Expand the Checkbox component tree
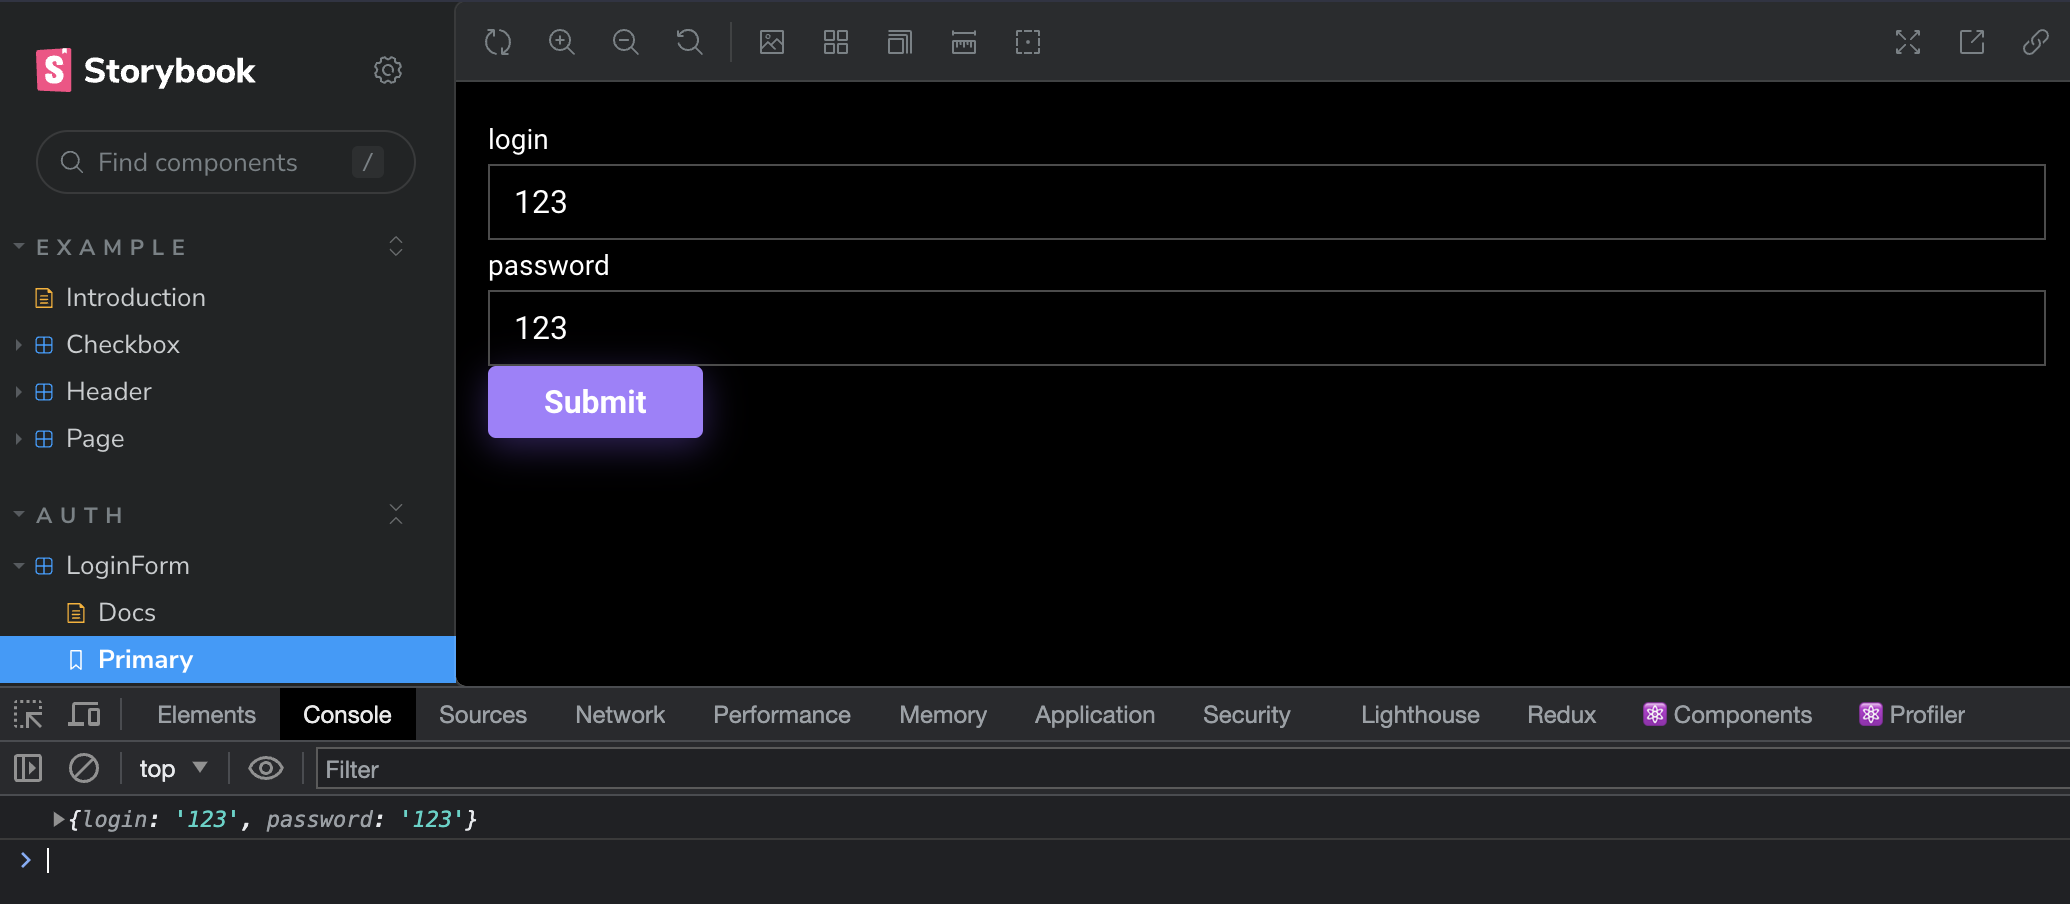This screenshot has height=904, width=2070. (18, 345)
